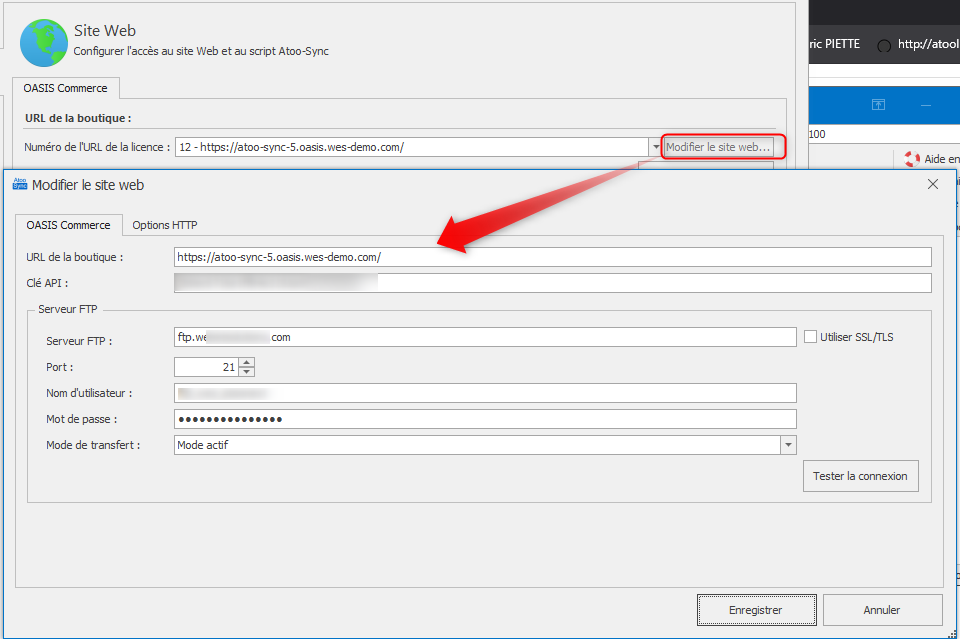Click the minimize dash in blue bar
This screenshot has width=960, height=639.
tap(926, 106)
